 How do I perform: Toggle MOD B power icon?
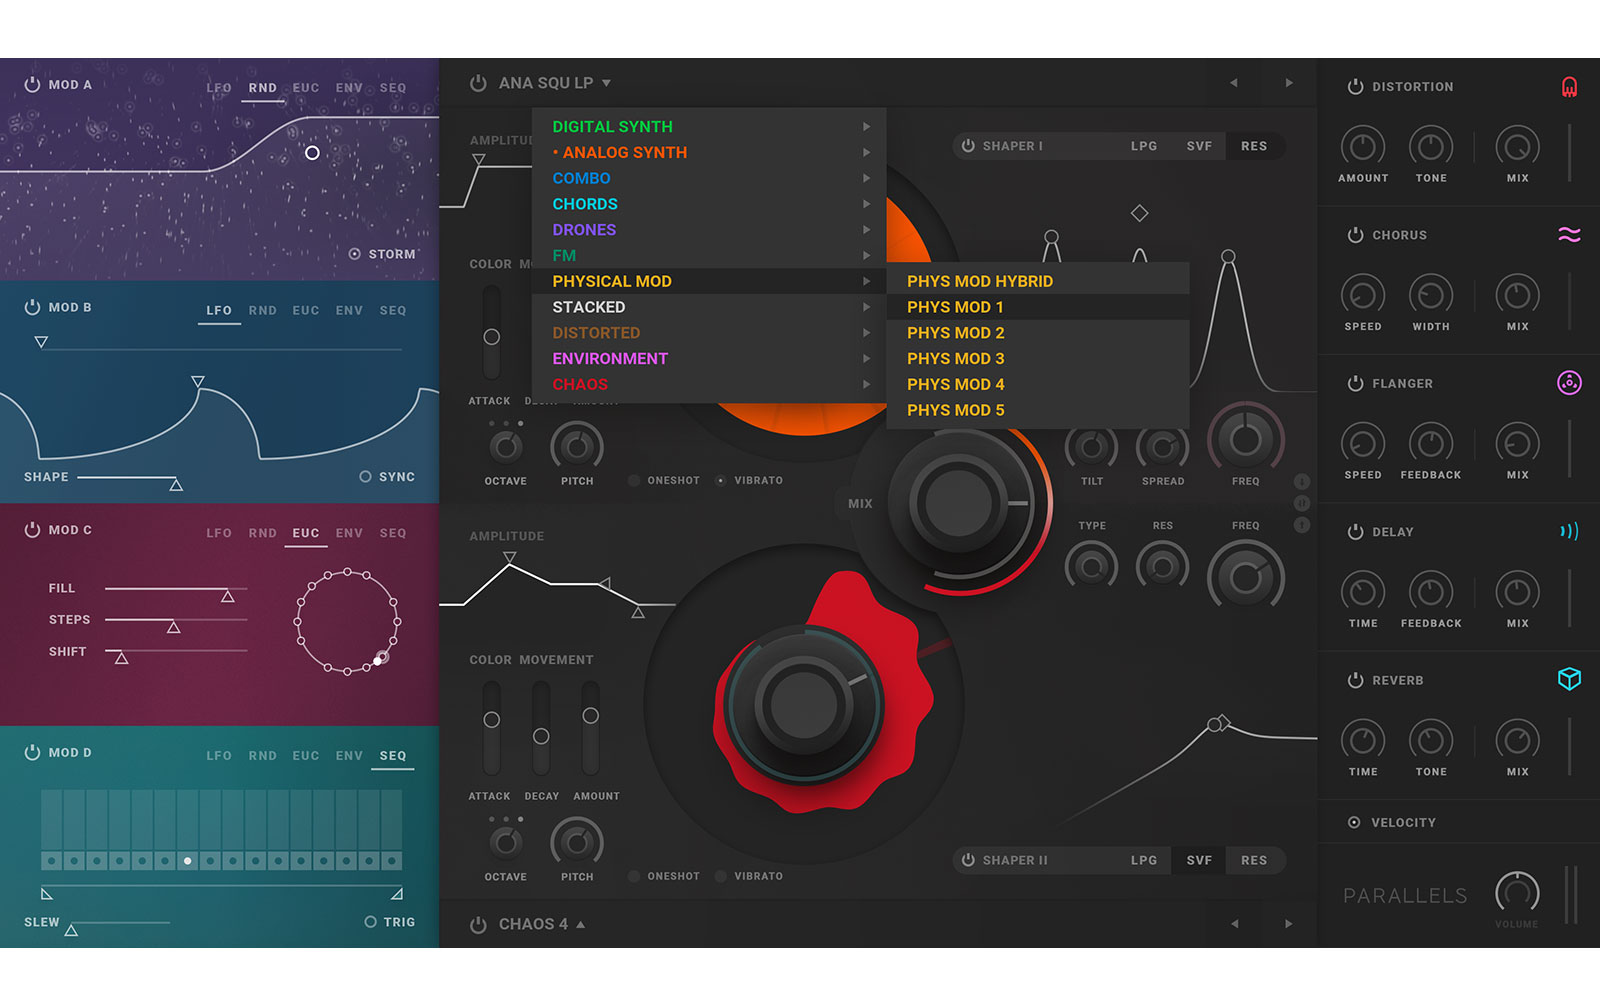[32, 307]
